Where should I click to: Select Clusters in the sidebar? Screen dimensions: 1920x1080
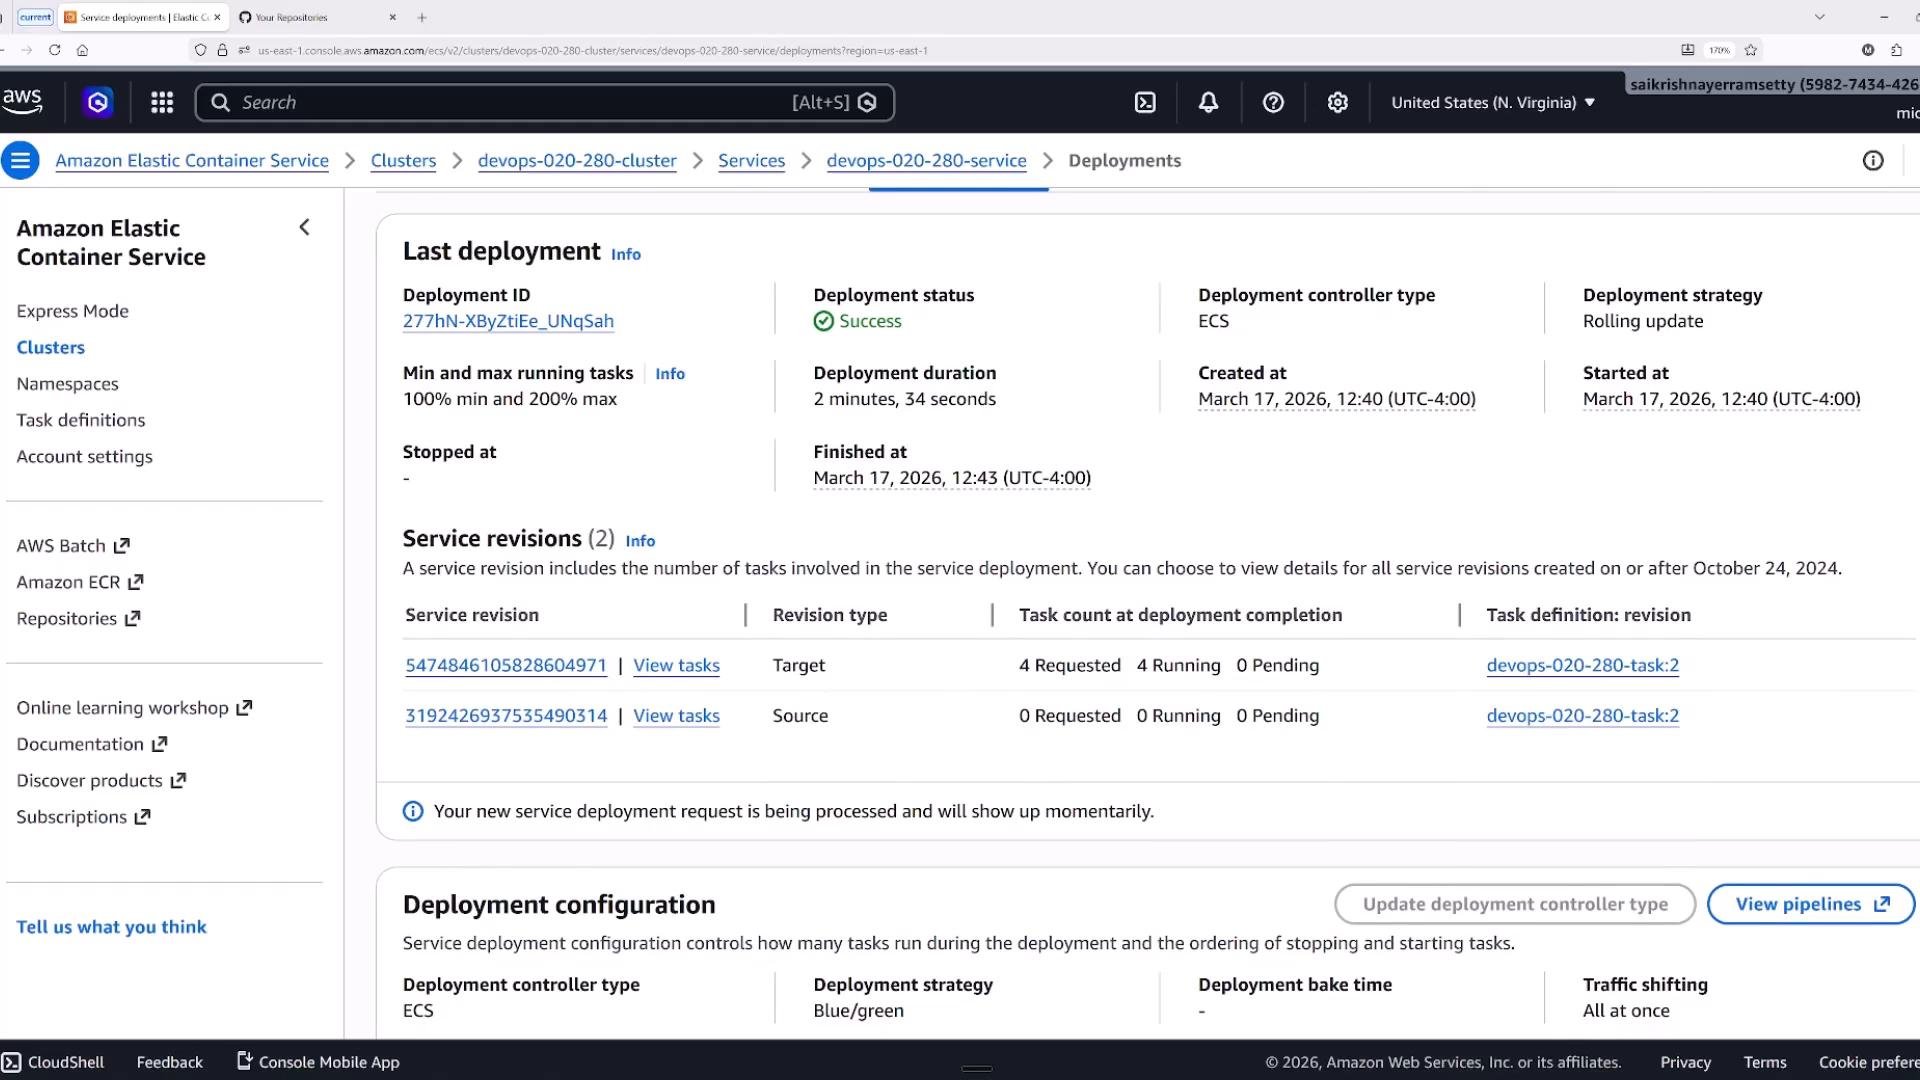coord(51,347)
